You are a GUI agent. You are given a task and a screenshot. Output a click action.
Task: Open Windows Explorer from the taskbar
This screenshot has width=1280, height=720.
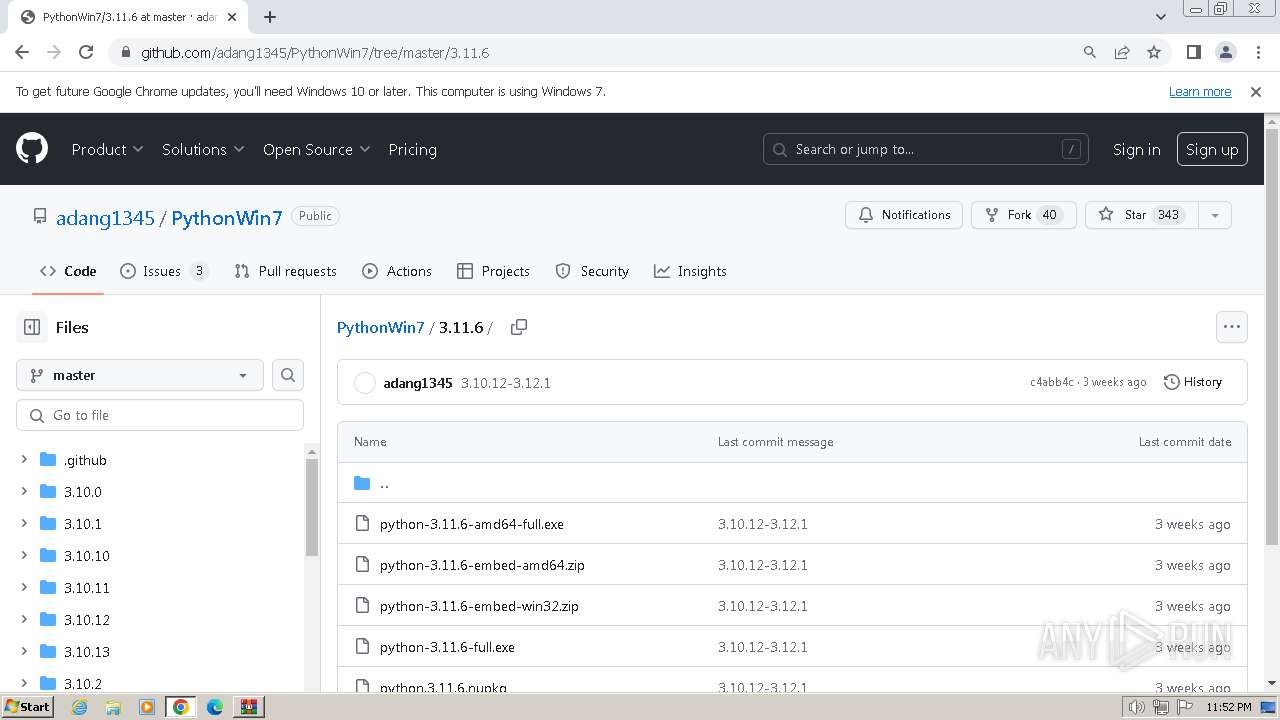coord(113,707)
